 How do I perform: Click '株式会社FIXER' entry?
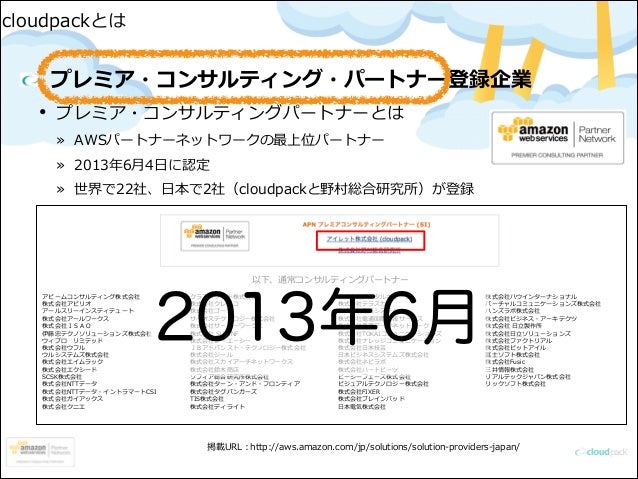click(359, 392)
